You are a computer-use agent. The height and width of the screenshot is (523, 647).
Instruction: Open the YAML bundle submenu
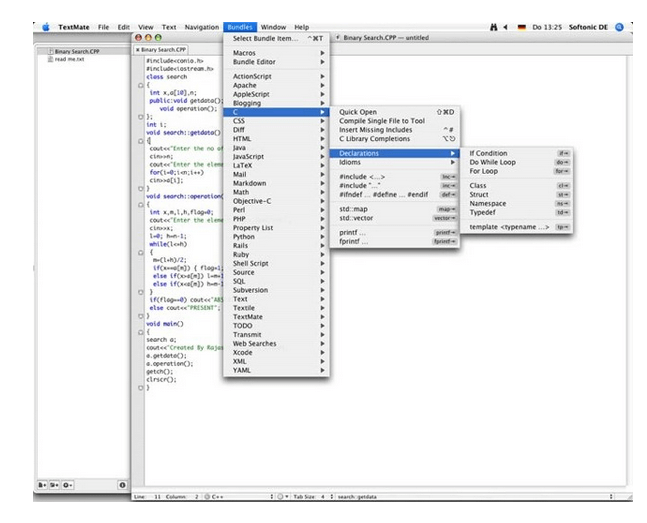pos(276,370)
